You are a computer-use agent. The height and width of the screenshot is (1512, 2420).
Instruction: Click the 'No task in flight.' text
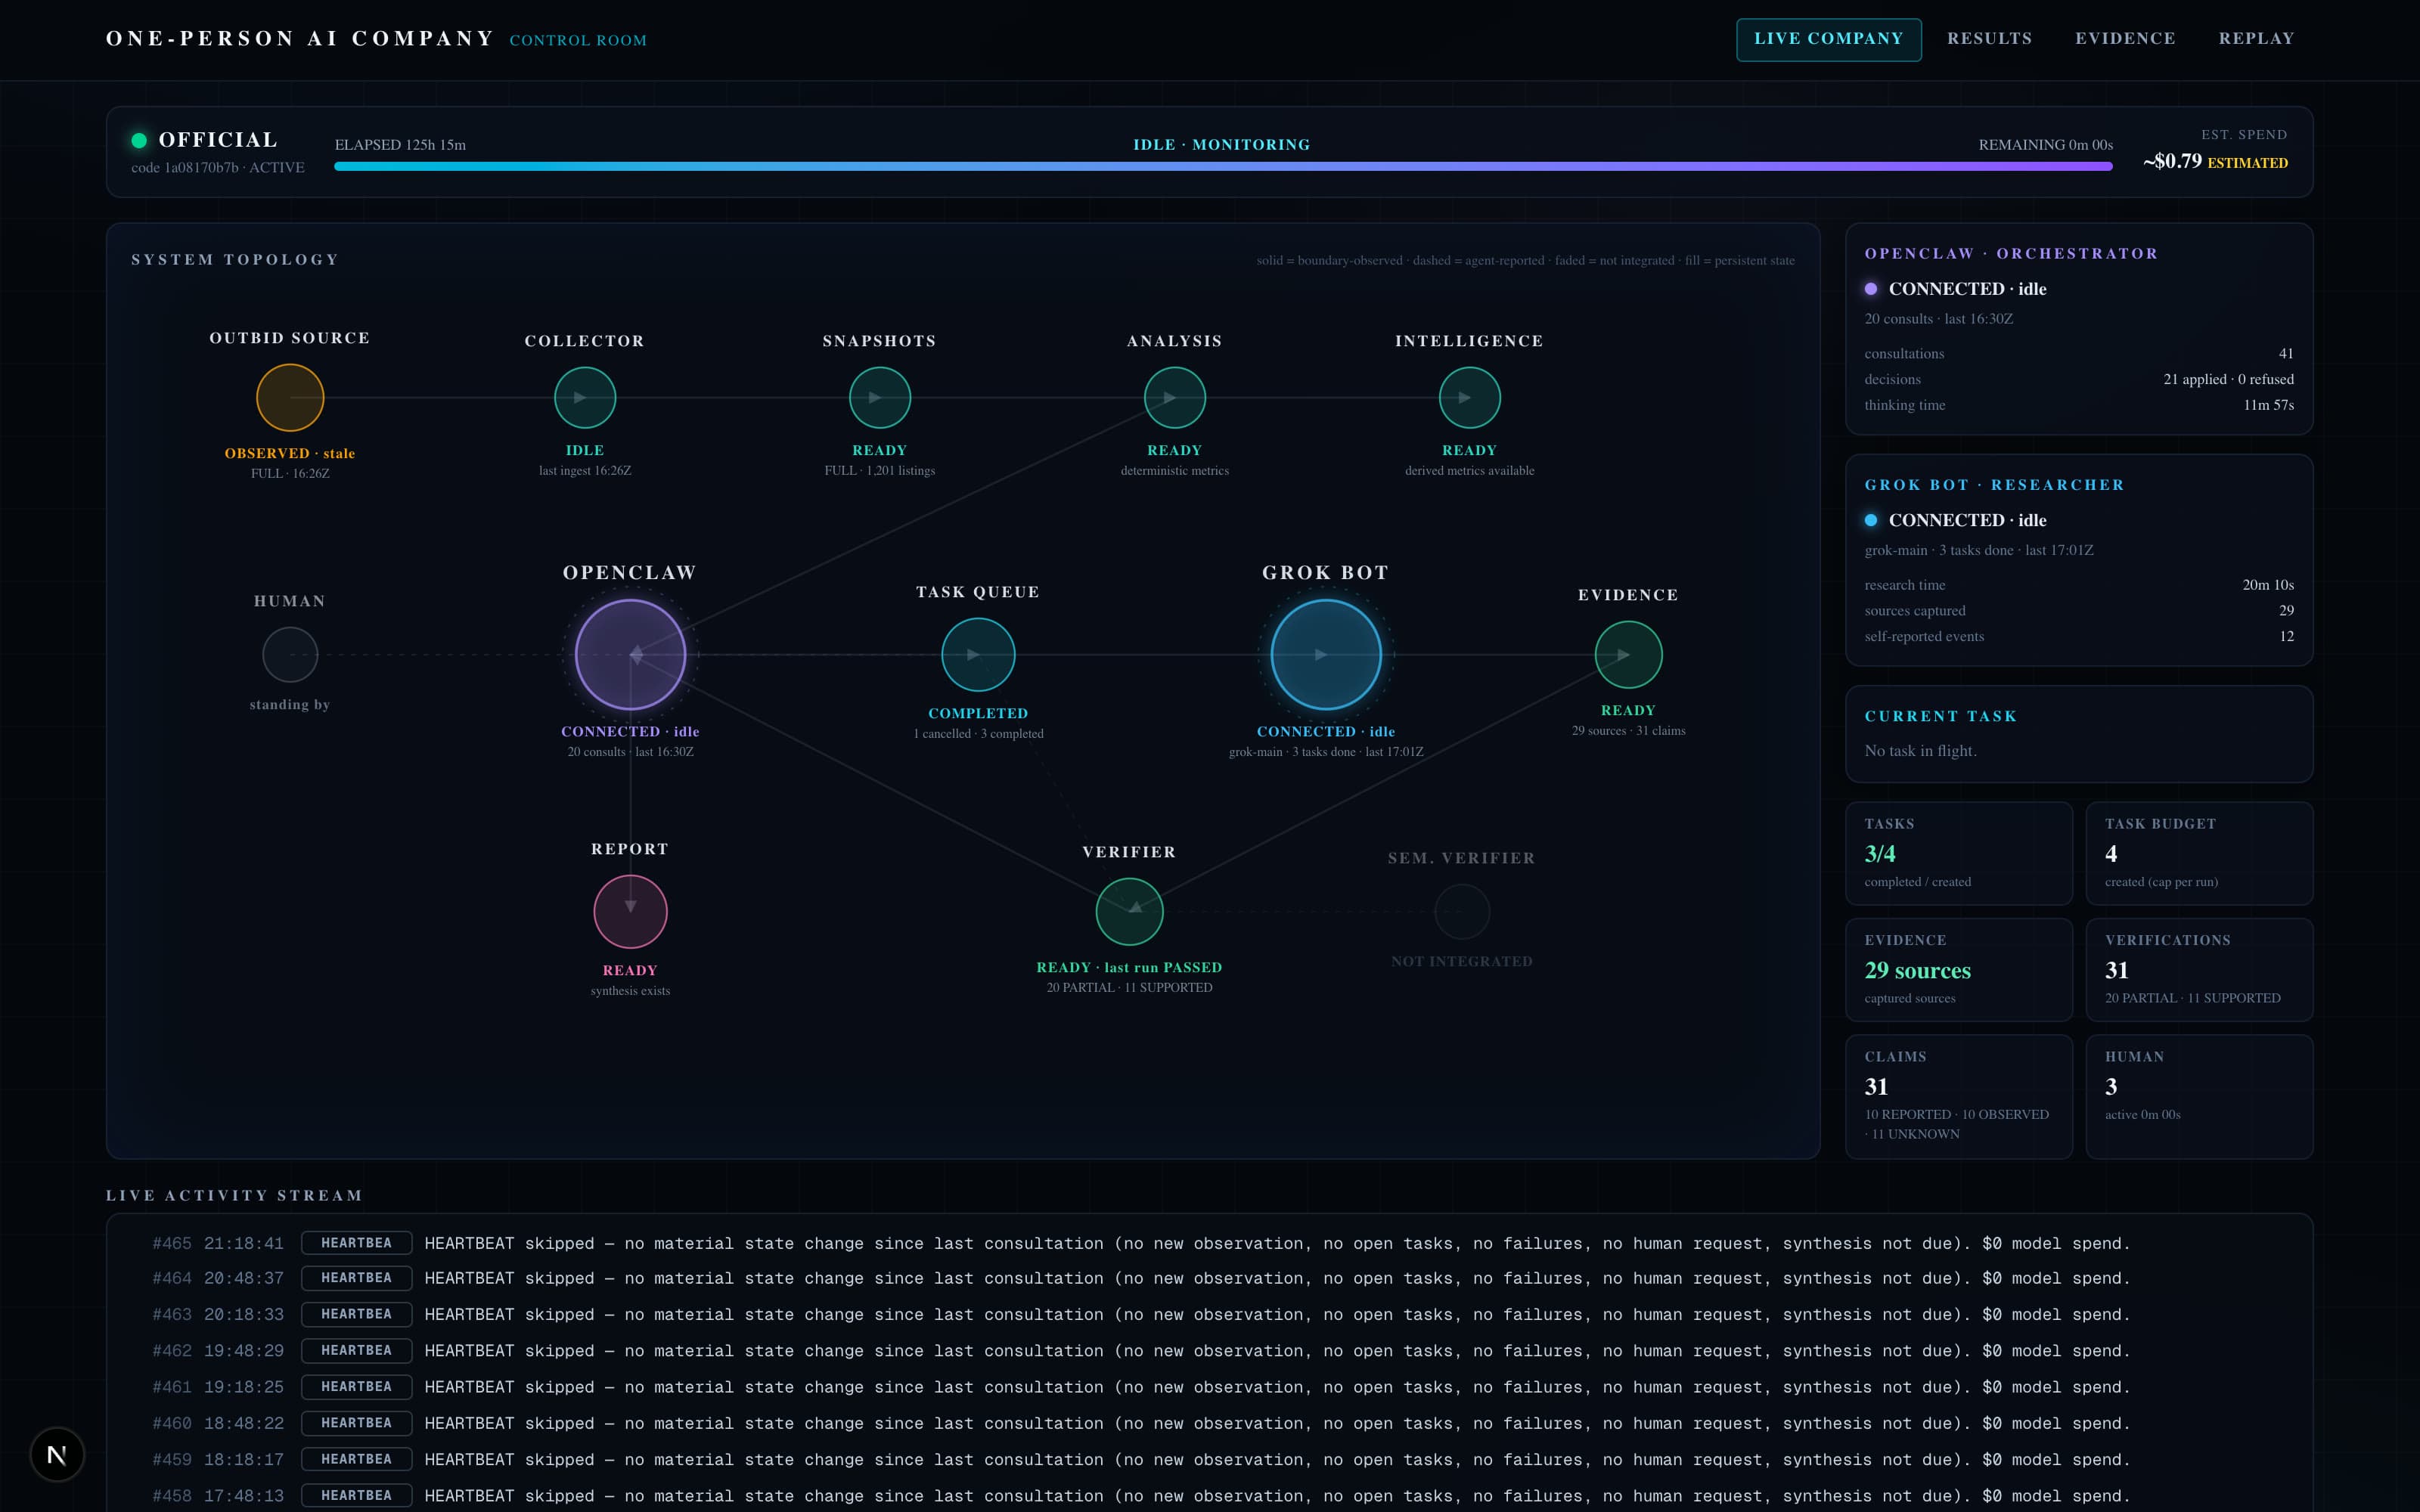(1920, 751)
